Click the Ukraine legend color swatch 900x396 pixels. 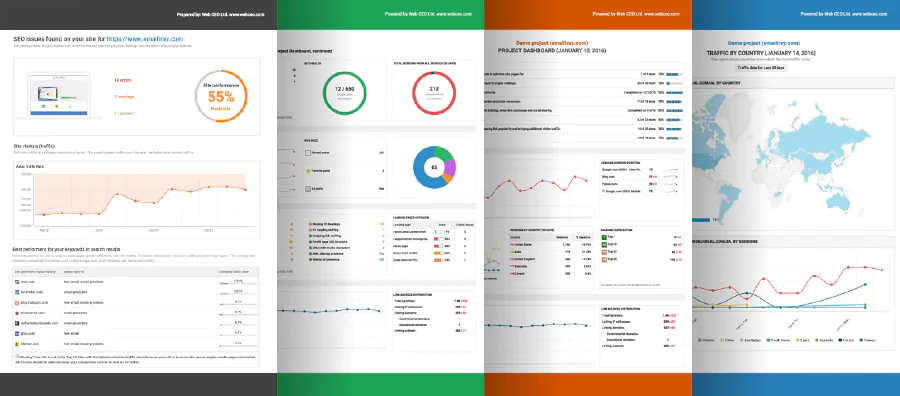(700, 340)
